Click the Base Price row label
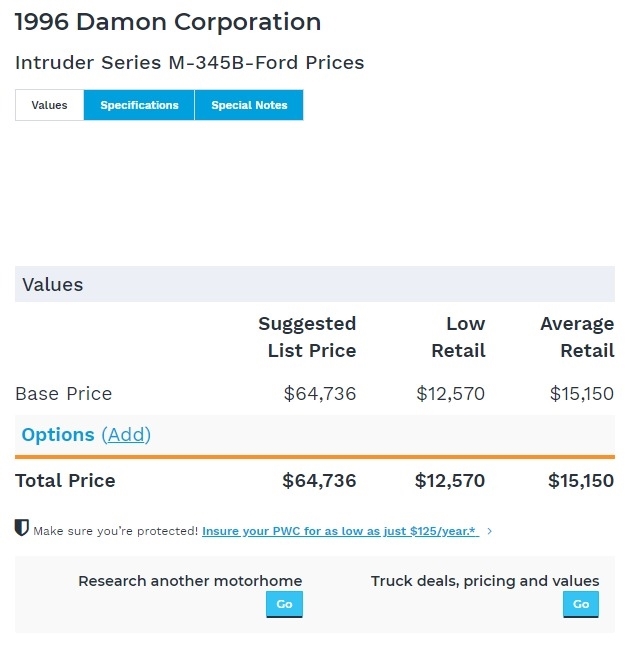This screenshot has width=625, height=672. click(x=63, y=394)
